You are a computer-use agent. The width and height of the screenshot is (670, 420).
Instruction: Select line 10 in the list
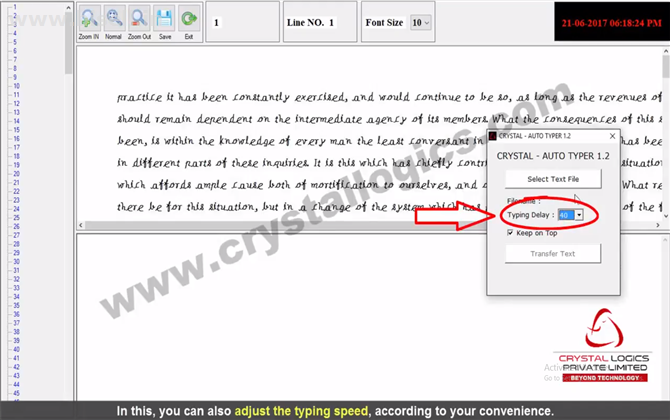(x=16, y=86)
